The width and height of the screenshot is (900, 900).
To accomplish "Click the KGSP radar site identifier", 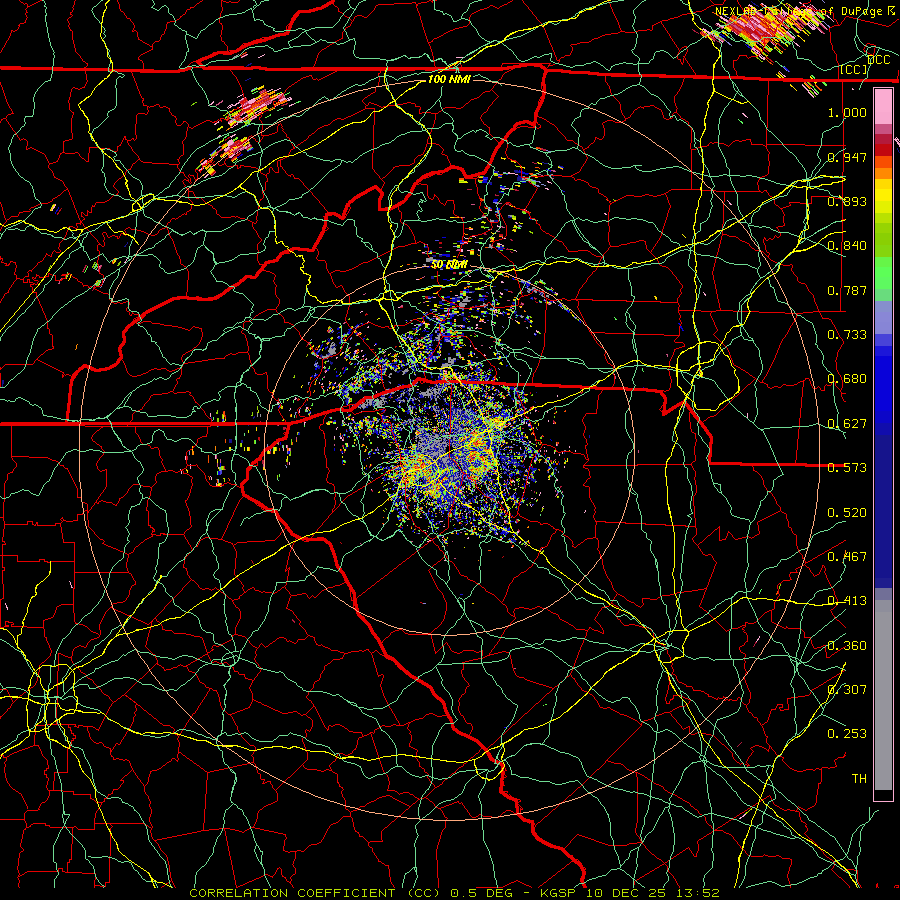I will pyautogui.click(x=560, y=893).
